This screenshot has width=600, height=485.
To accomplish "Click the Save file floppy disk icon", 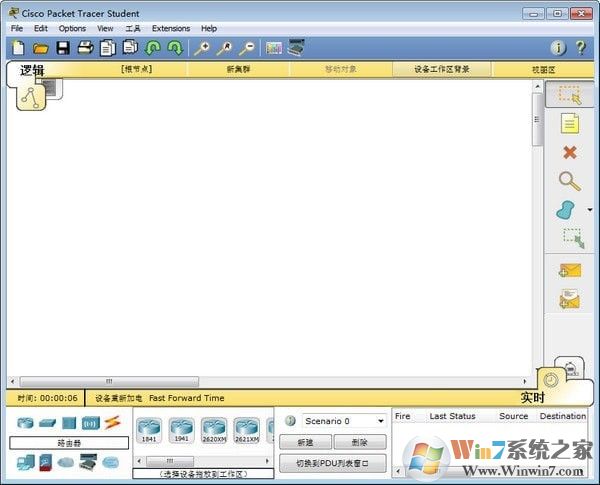I will (63, 48).
